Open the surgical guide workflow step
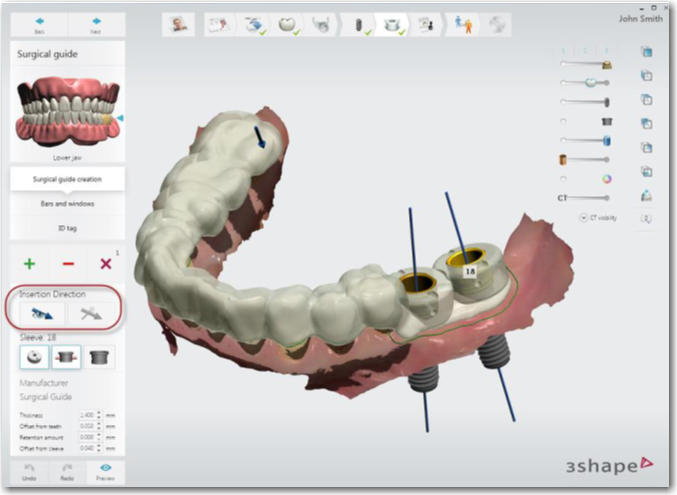 (392, 25)
